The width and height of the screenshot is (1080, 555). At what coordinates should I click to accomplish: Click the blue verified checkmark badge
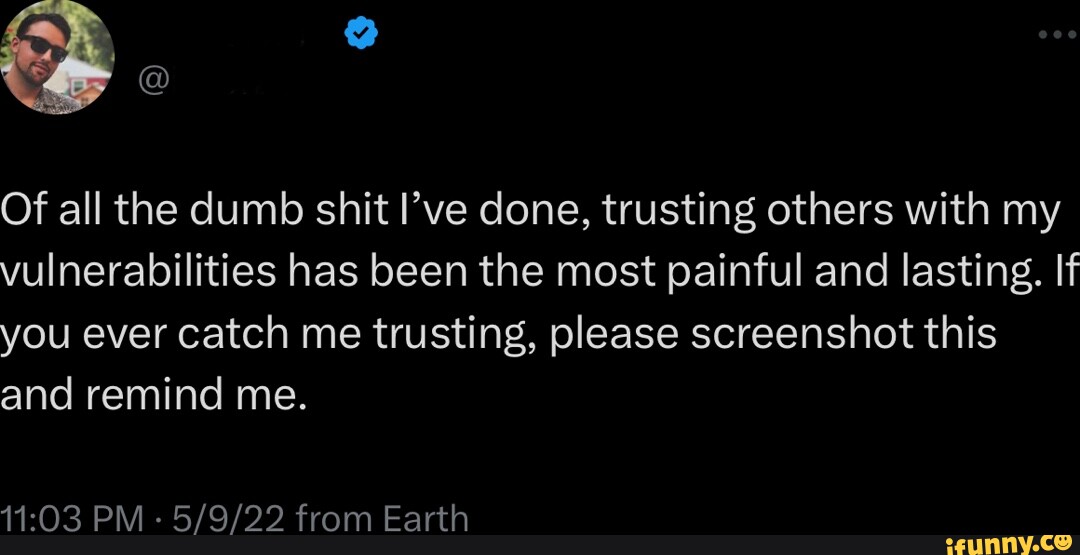[360, 35]
